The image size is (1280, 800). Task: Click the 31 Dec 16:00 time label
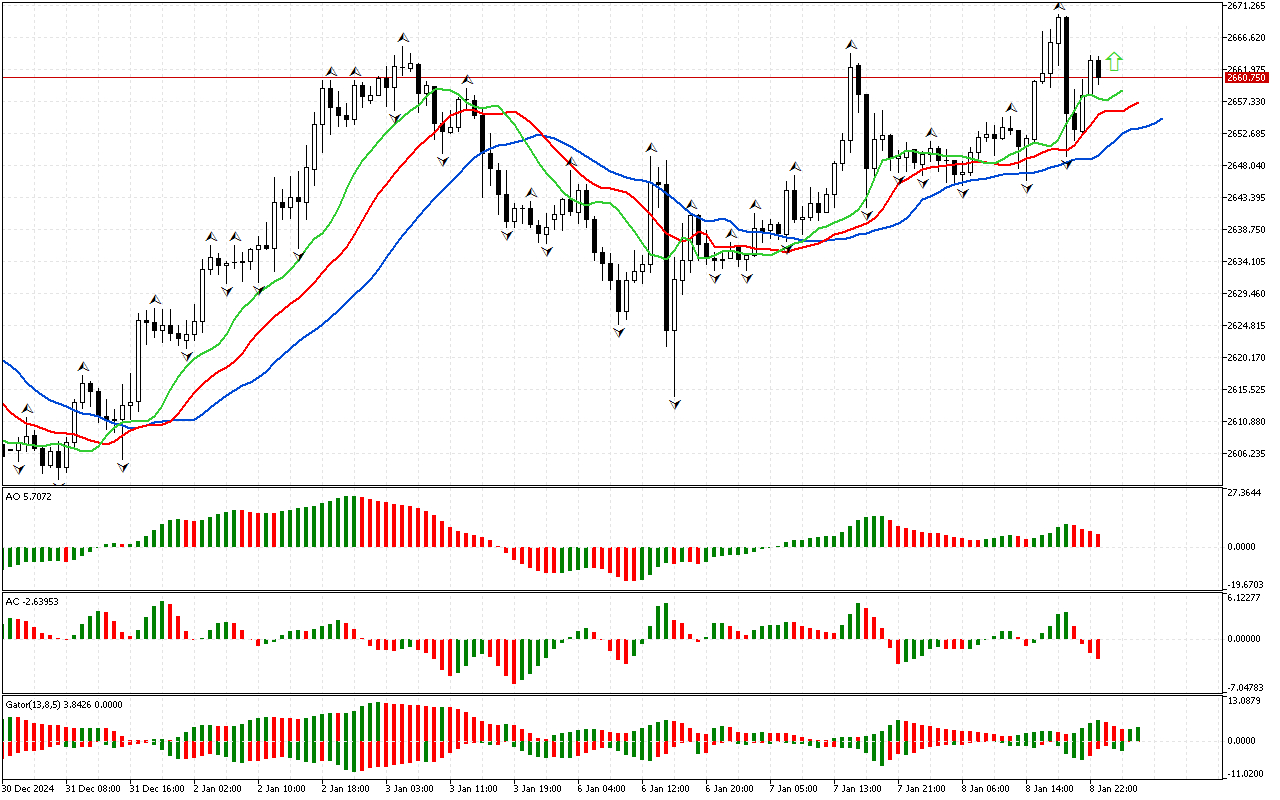click(x=159, y=789)
